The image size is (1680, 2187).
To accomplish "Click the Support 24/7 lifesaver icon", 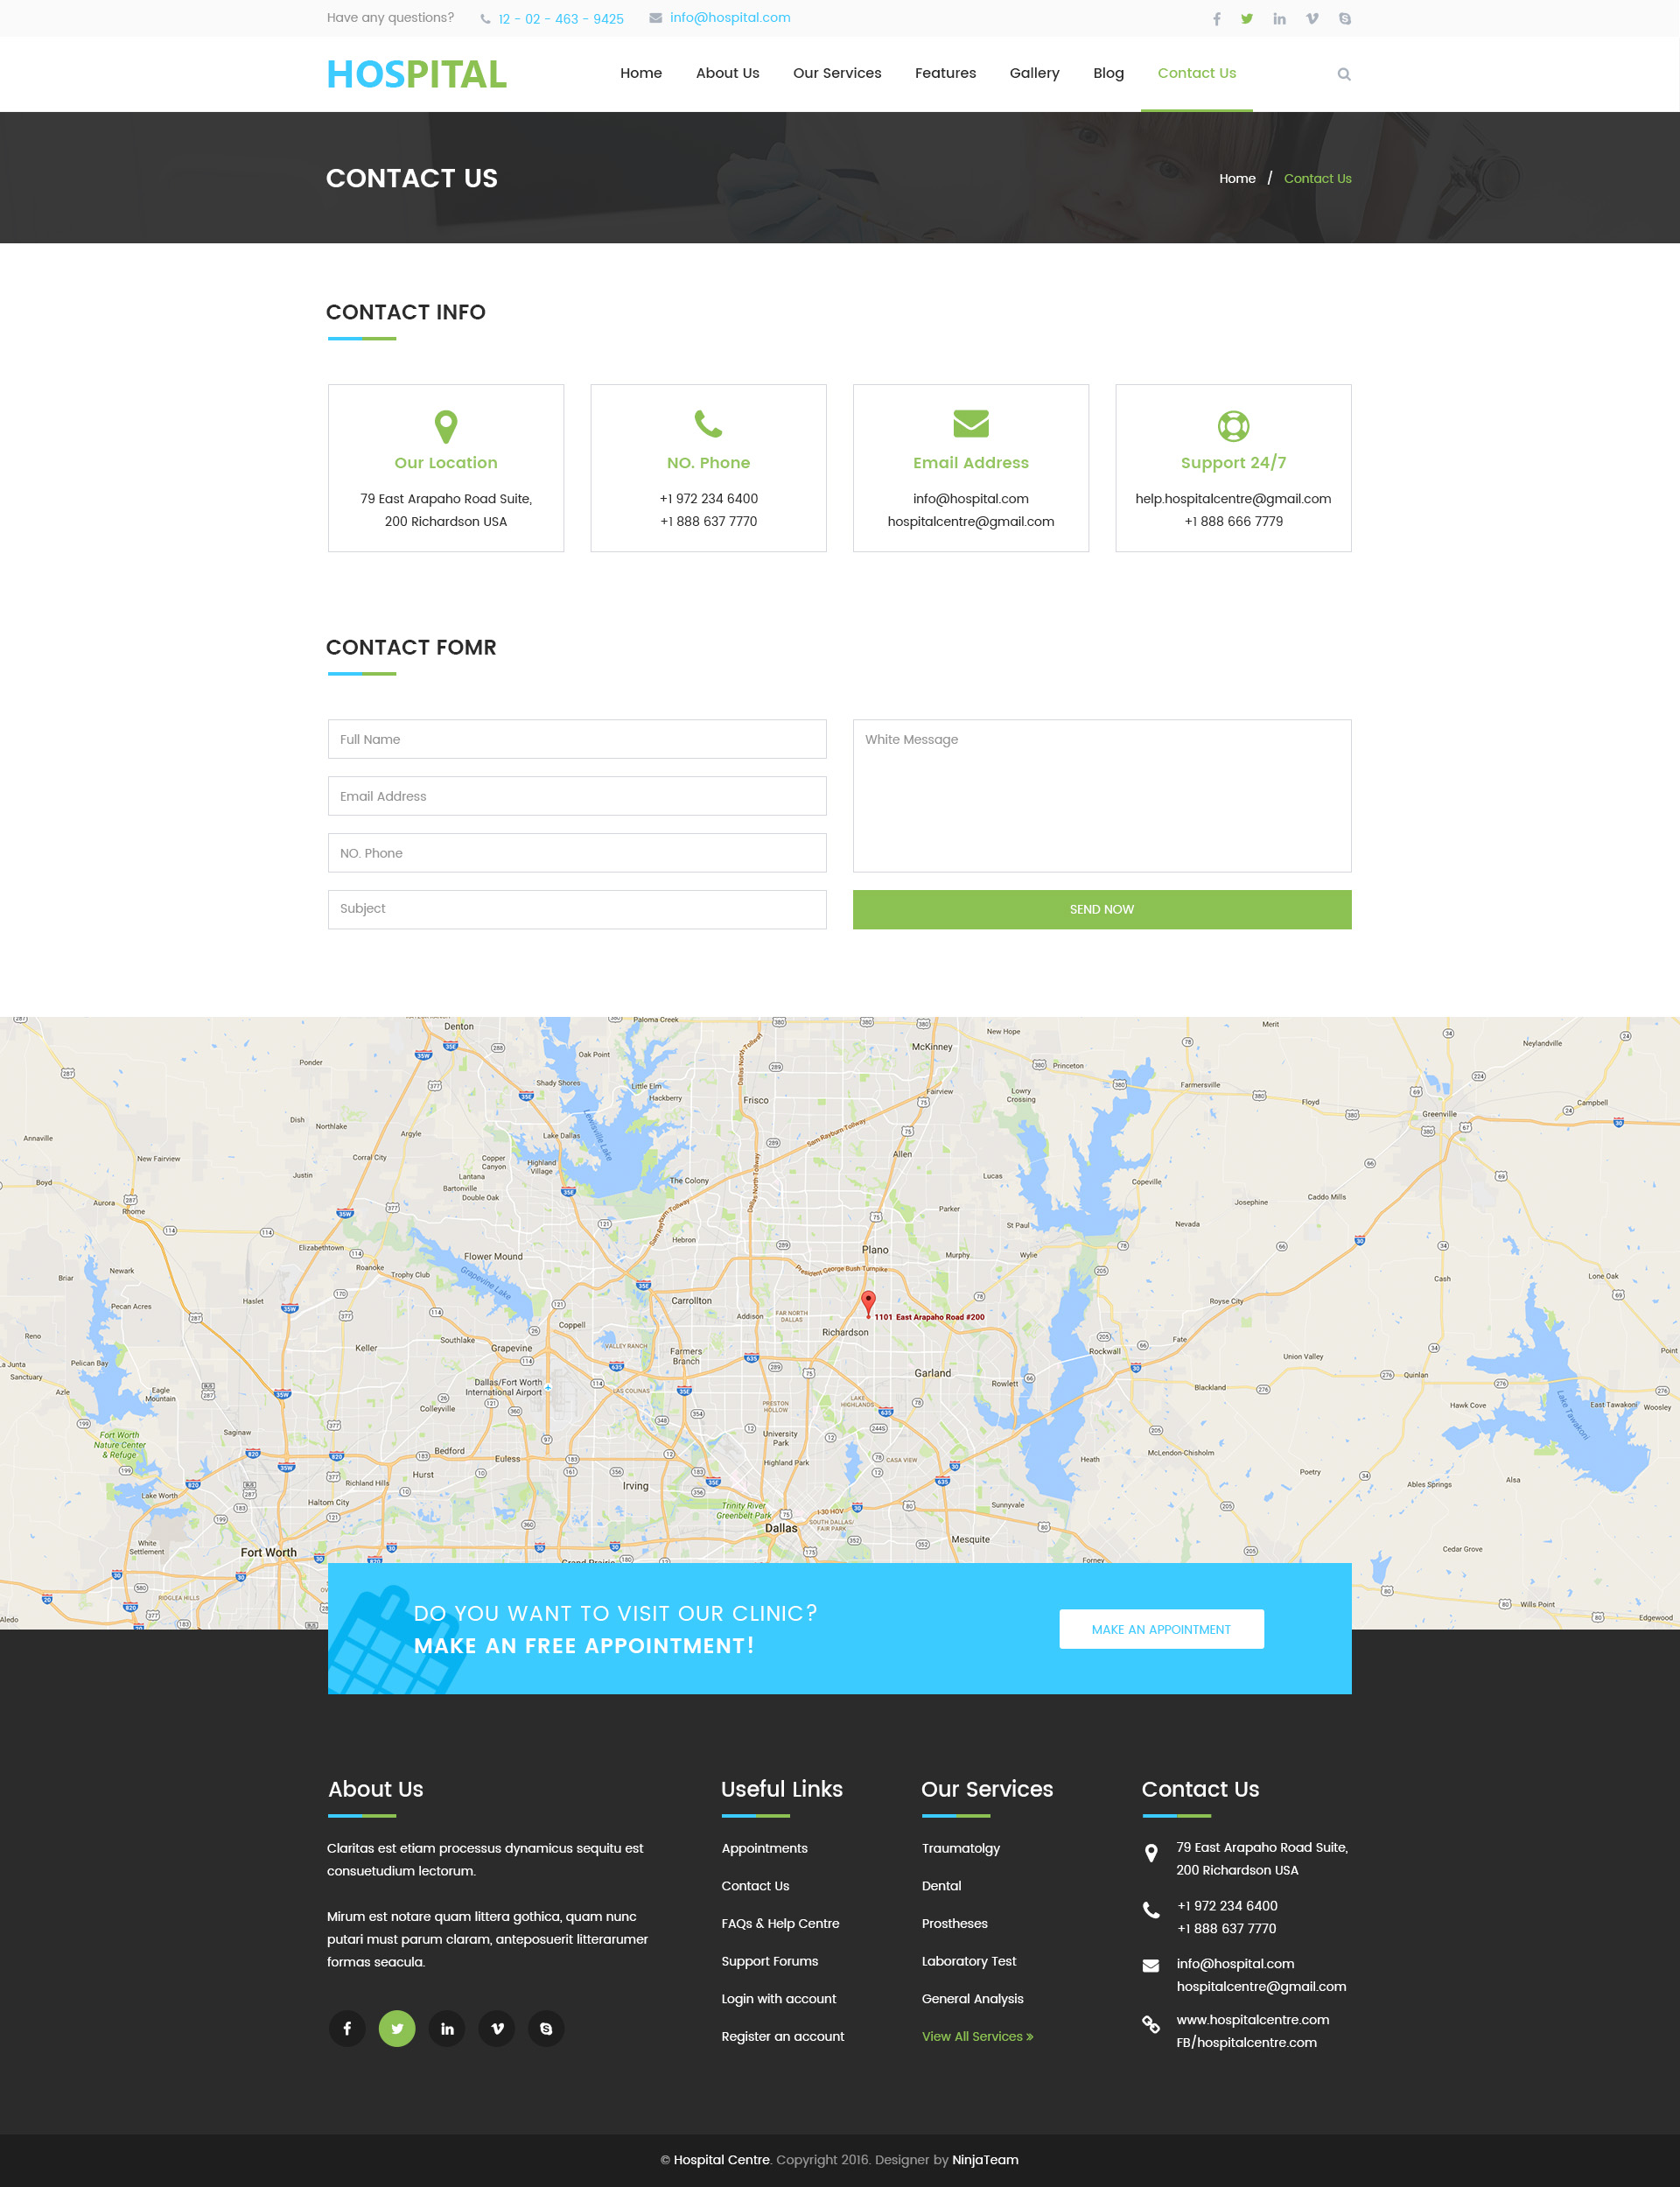I will 1234,425.
